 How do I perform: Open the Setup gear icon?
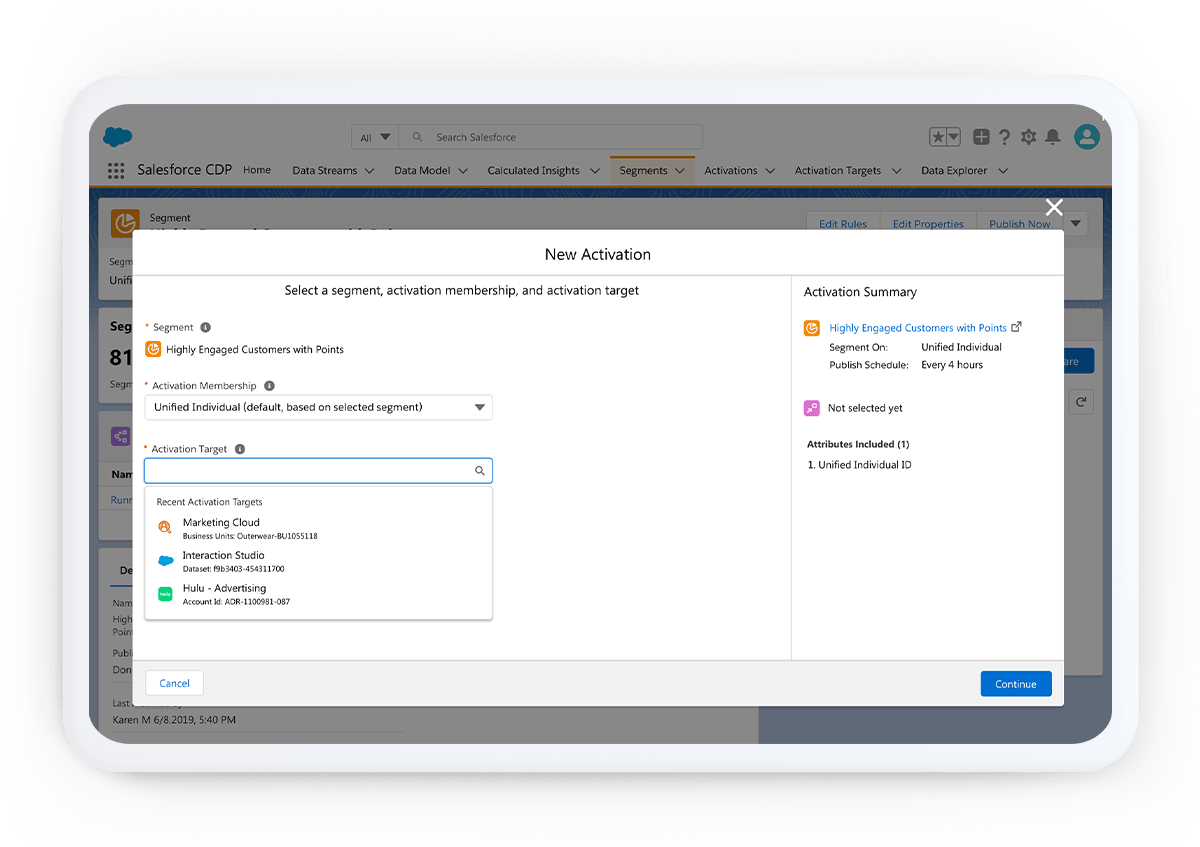click(x=1028, y=137)
